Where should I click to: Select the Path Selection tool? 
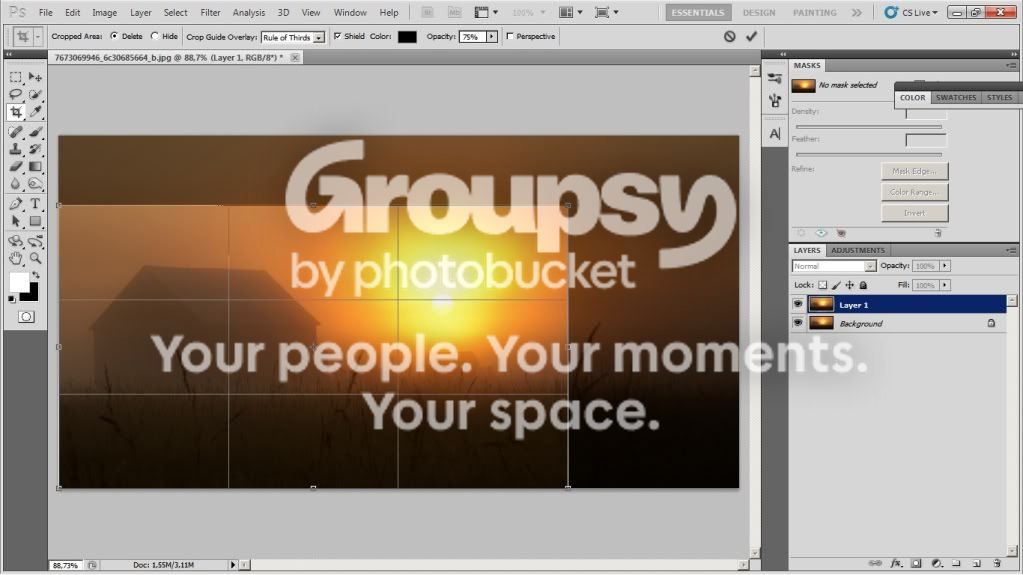tap(16, 221)
